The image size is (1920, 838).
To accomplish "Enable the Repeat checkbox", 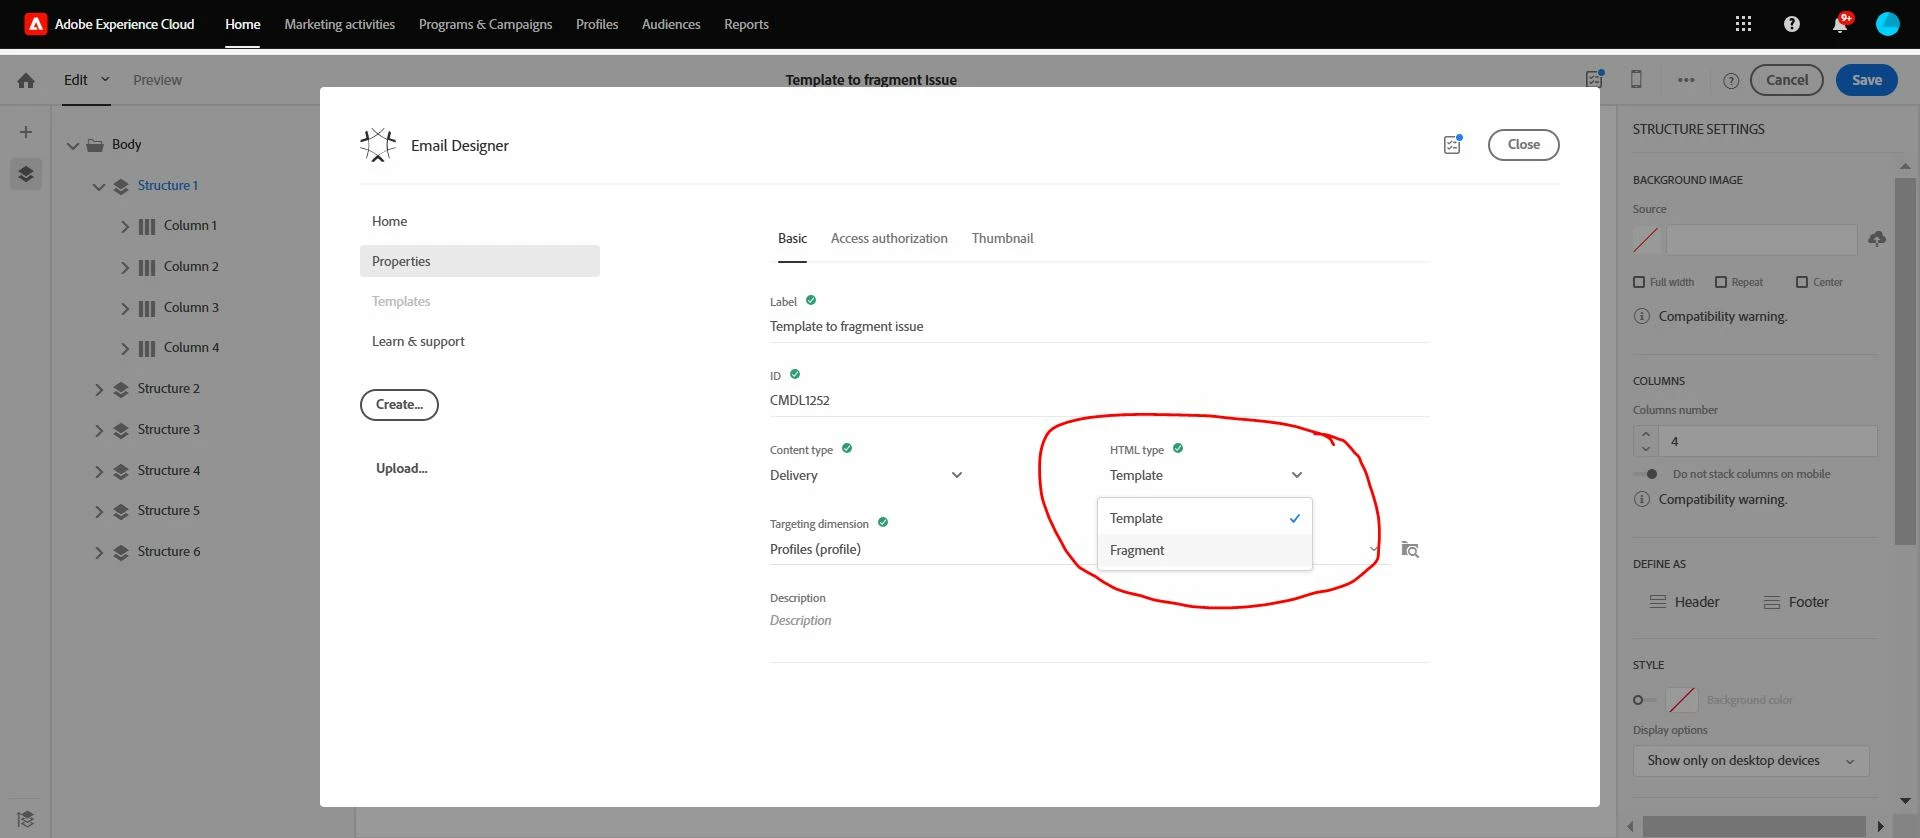I will point(1721,282).
